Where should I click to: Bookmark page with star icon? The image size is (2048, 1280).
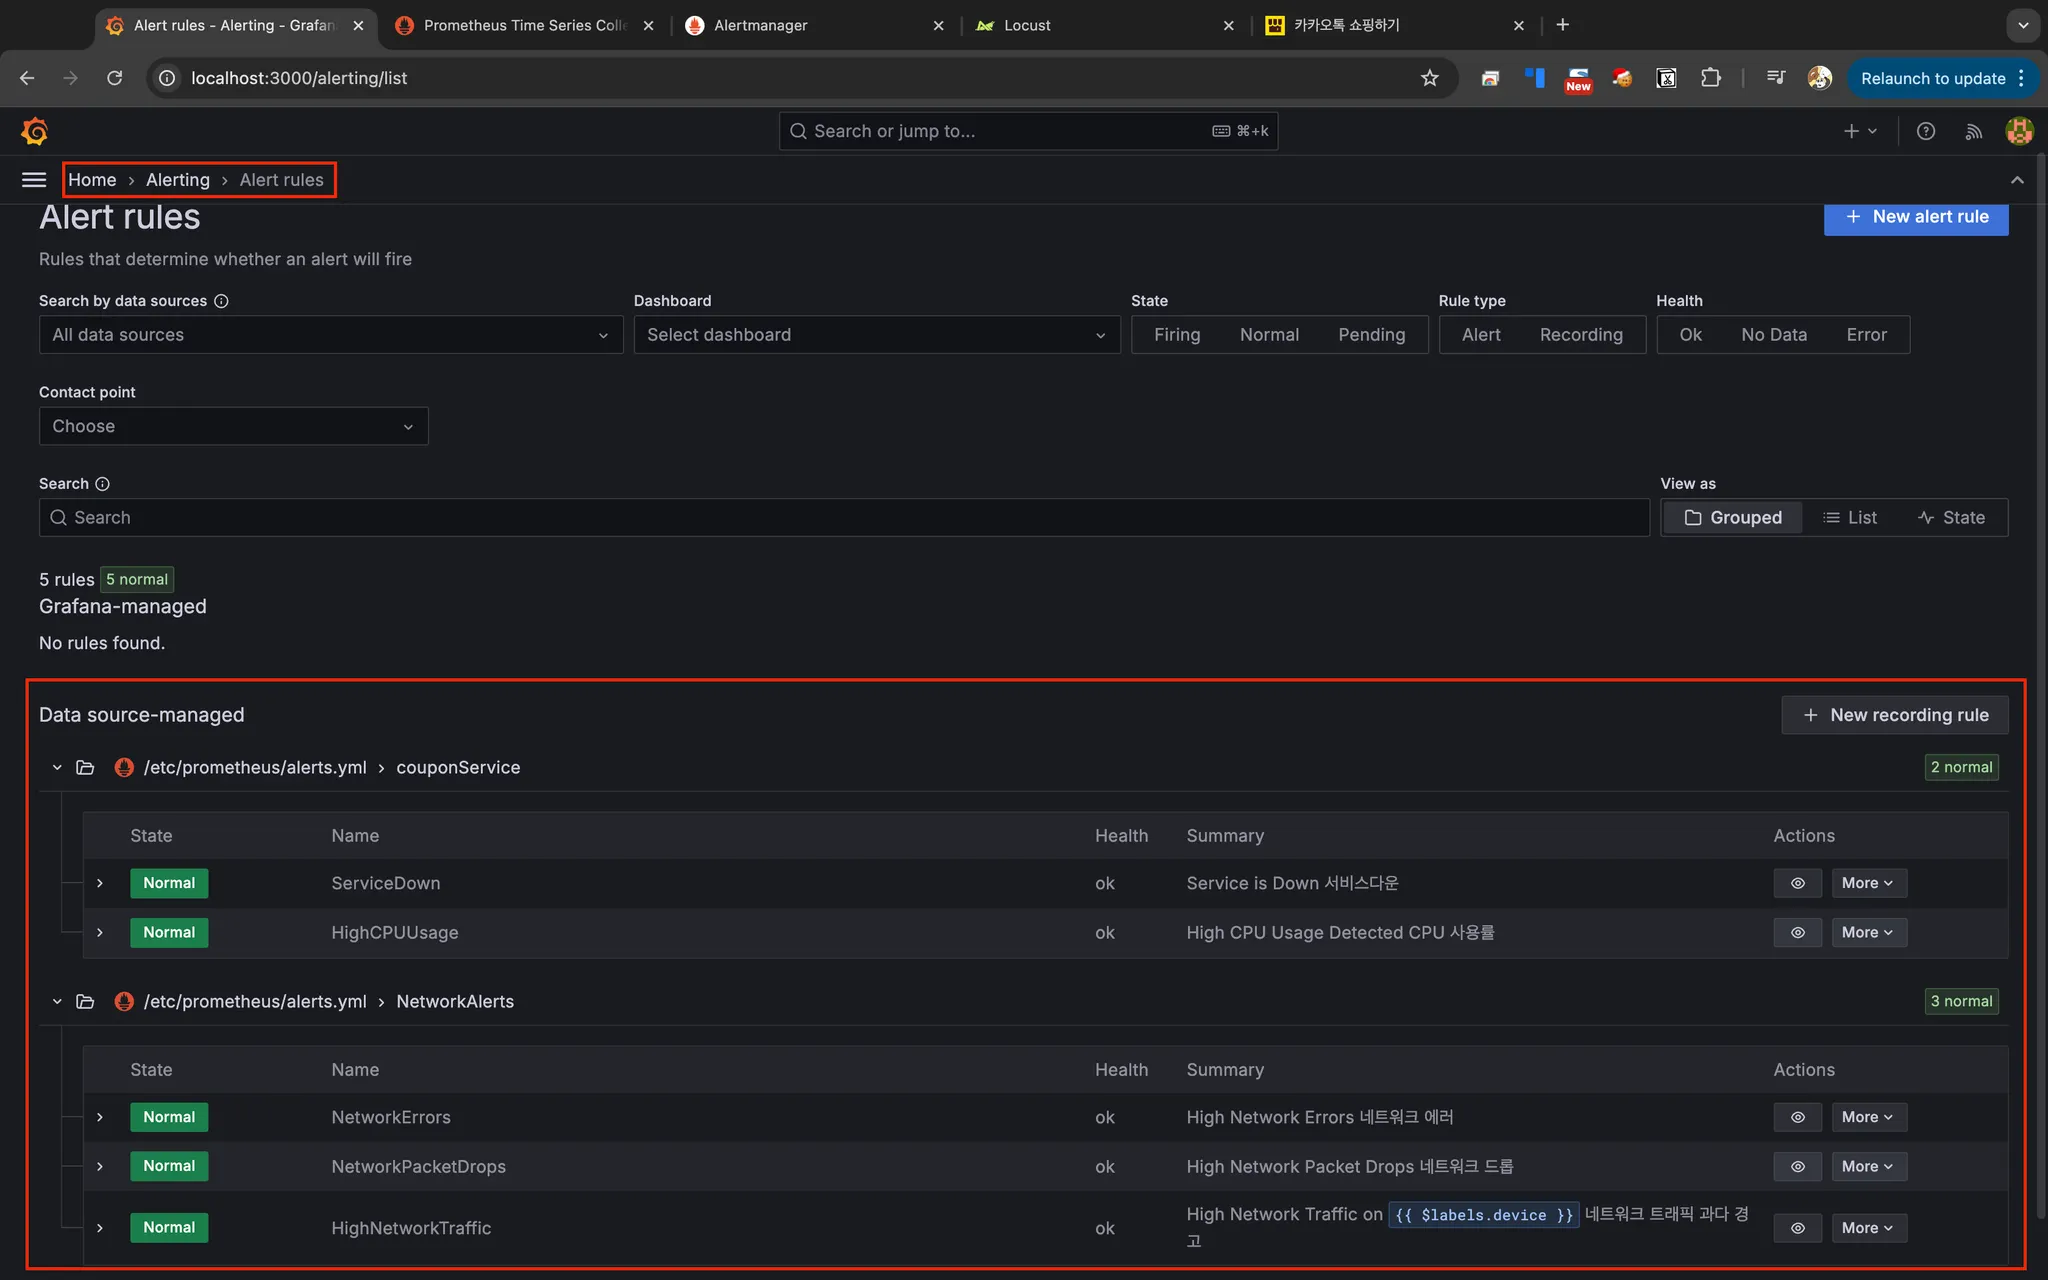pyautogui.click(x=1429, y=78)
